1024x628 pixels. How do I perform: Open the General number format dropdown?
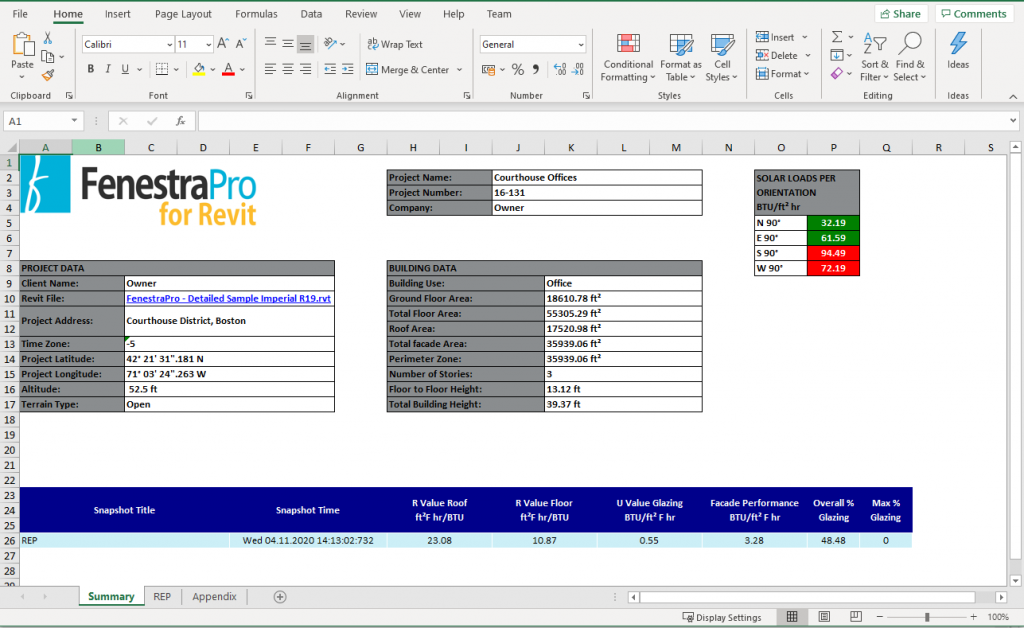pyautogui.click(x=581, y=44)
